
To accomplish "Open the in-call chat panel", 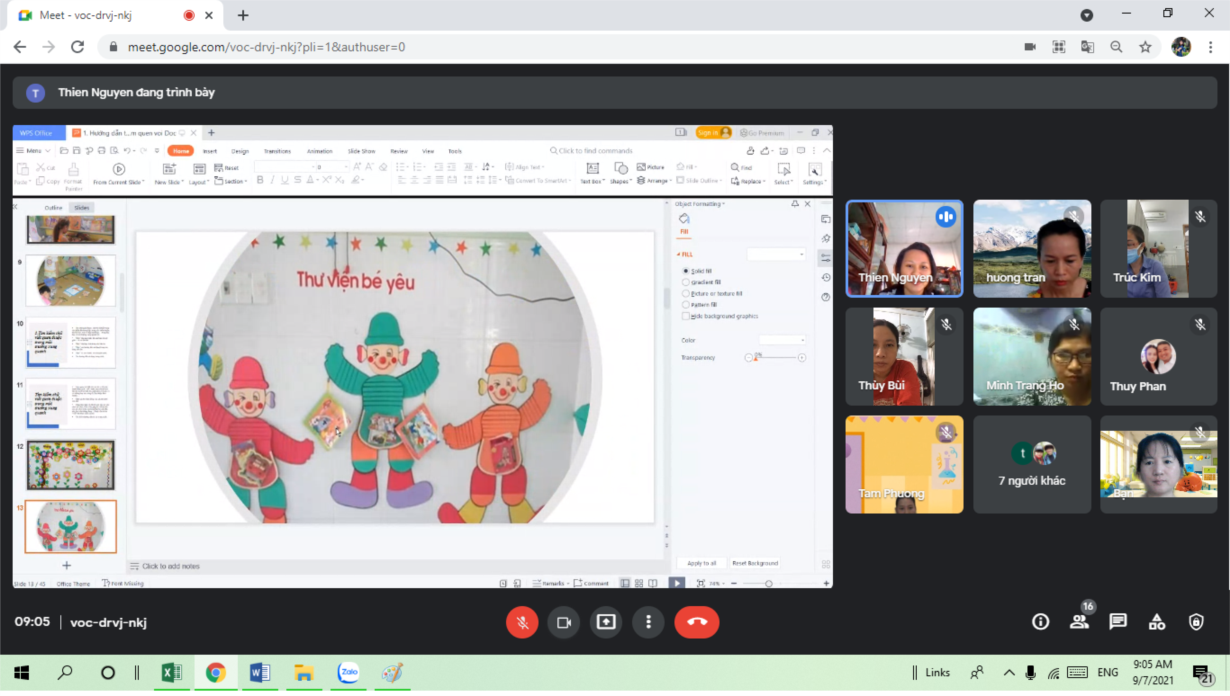I will (1118, 622).
